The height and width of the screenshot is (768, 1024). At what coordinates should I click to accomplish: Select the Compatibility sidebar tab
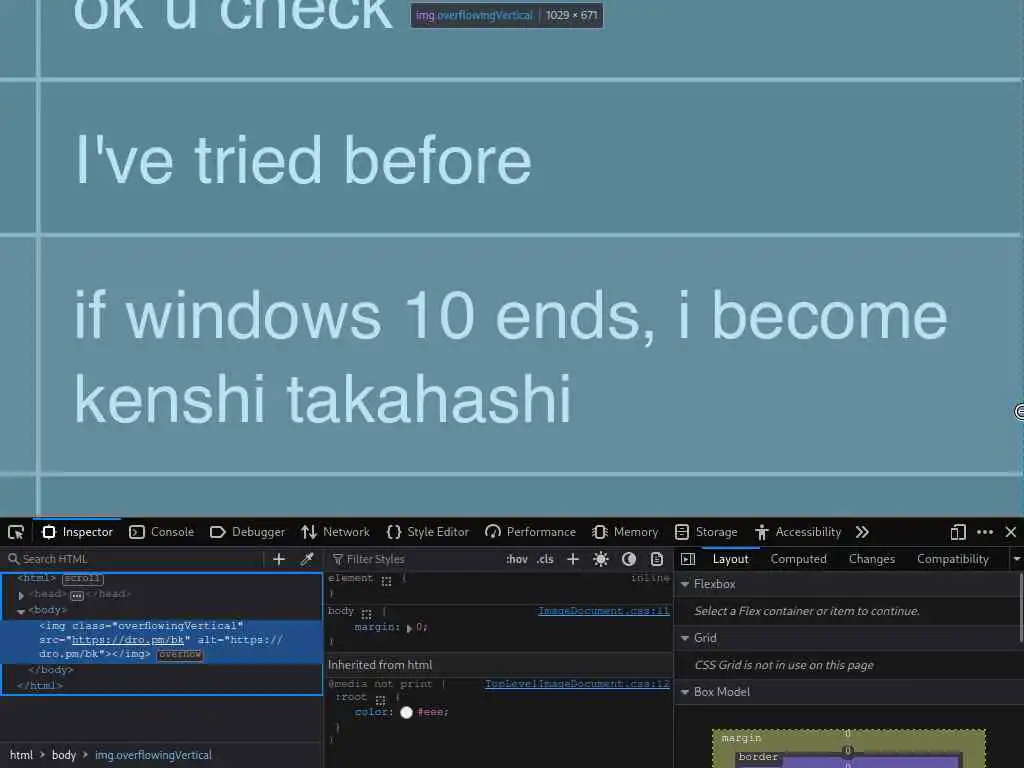point(952,559)
